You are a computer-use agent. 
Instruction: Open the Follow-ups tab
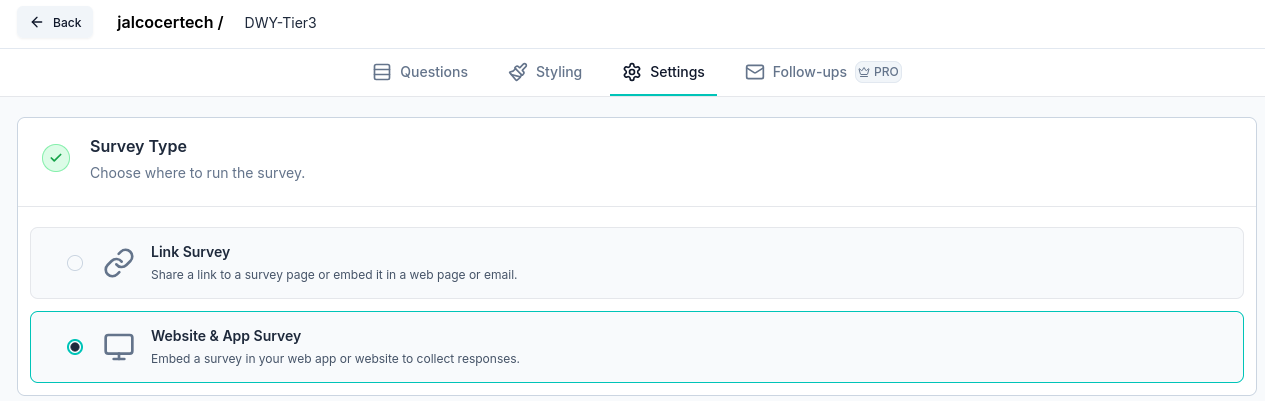tap(809, 72)
